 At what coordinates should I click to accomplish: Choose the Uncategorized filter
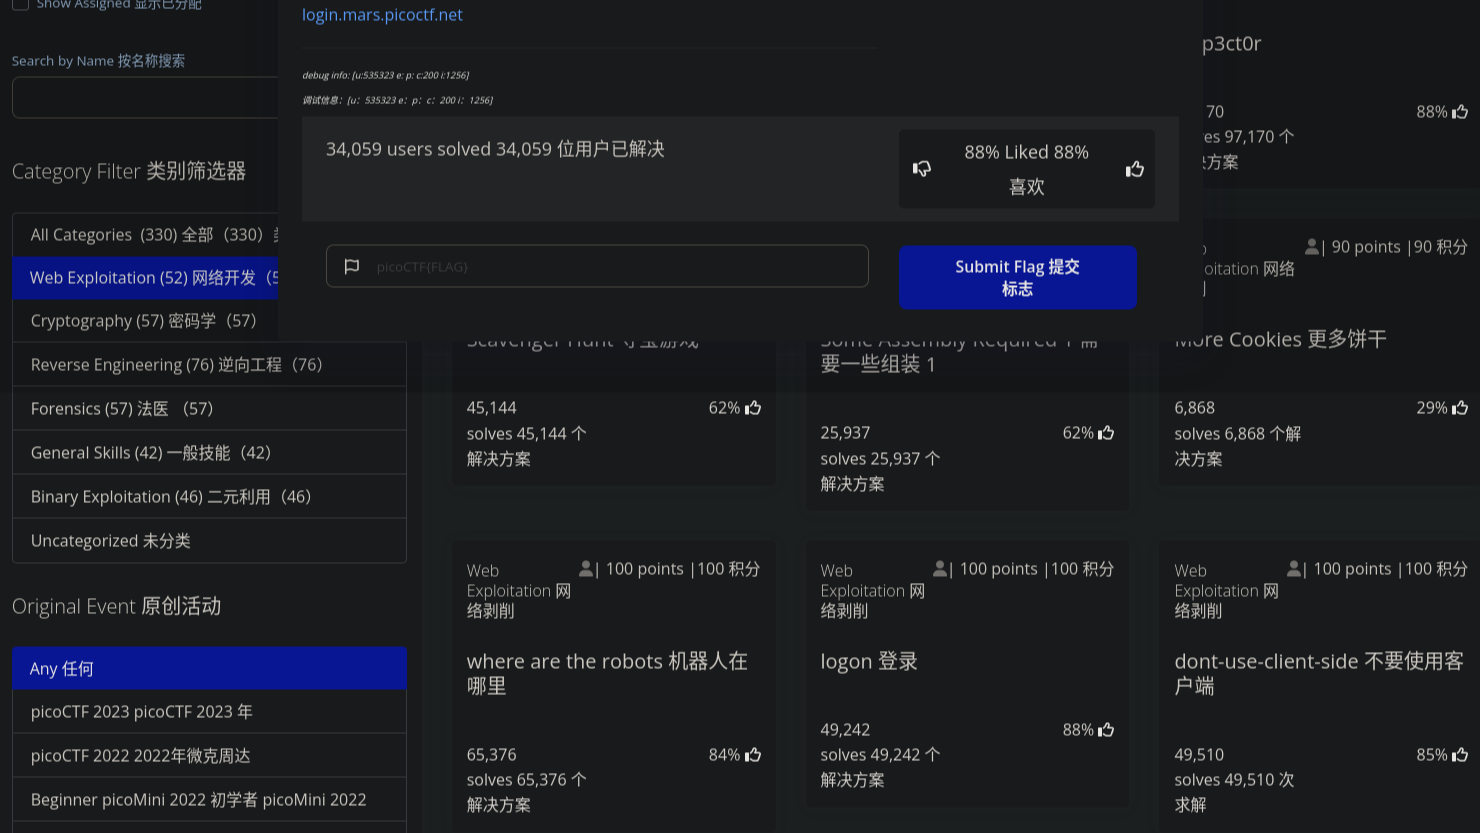[209, 540]
